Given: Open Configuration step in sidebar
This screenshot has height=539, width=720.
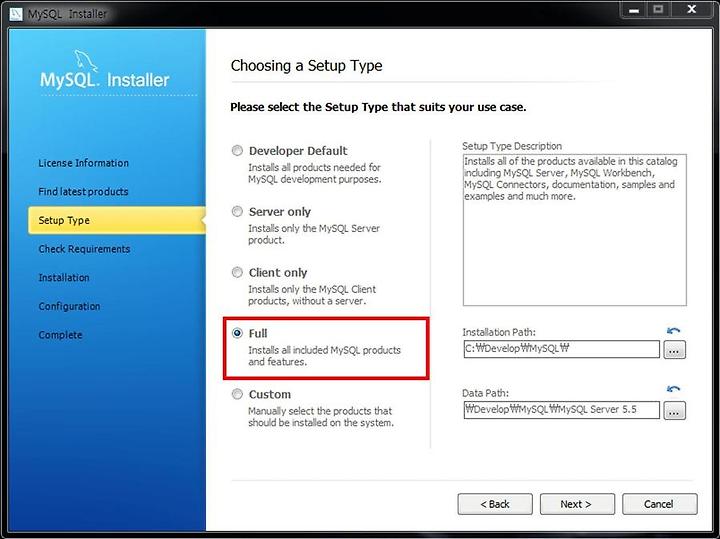Looking at the screenshot, I should [69, 306].
